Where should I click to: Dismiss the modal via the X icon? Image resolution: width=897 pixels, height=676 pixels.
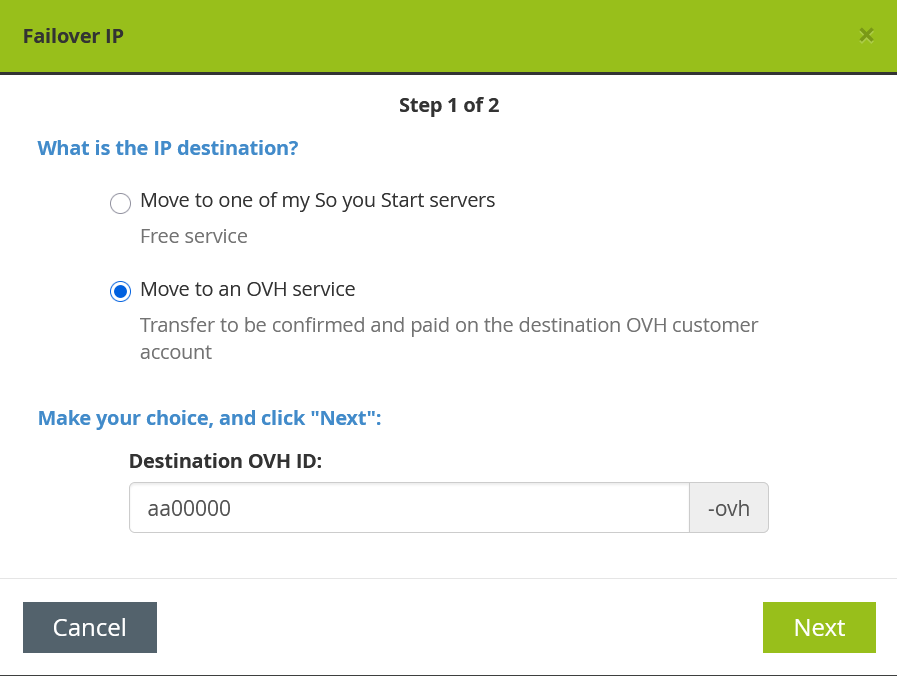pos(866,35)
